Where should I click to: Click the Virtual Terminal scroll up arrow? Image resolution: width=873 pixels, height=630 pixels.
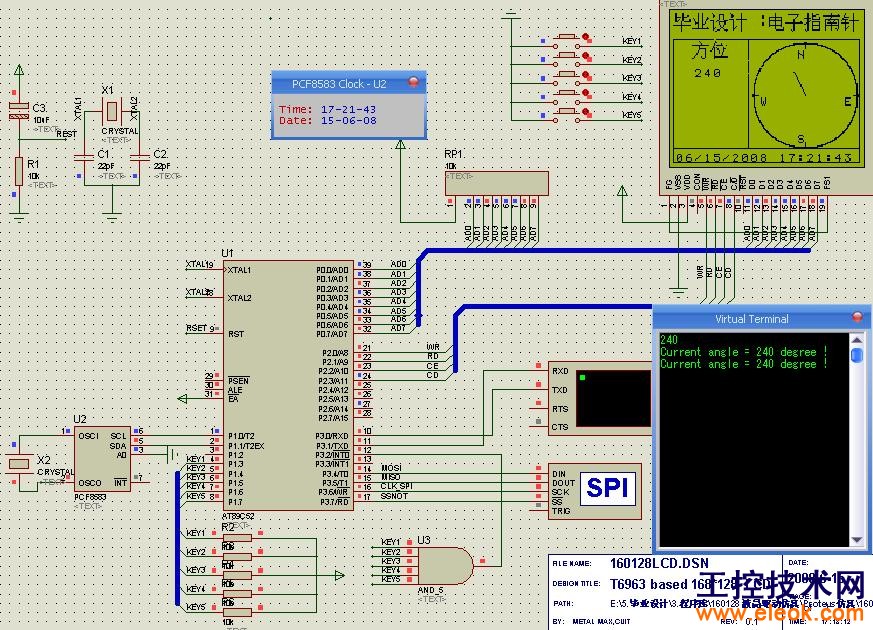coord(857,339)
